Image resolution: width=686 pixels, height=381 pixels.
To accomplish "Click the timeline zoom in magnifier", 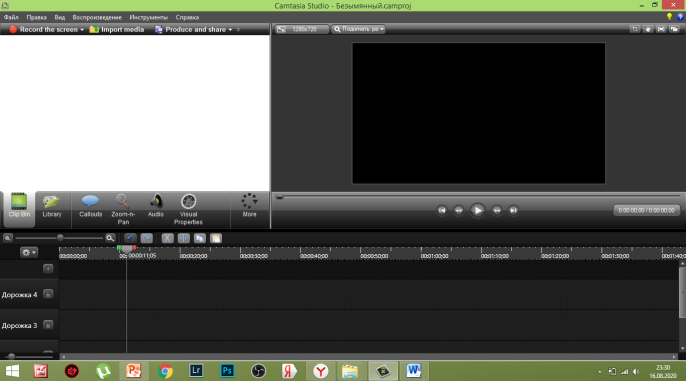I will 110,238.
